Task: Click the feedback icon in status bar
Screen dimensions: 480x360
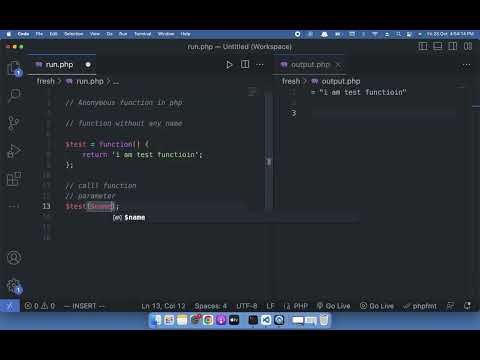Action: tap(450, 306)
